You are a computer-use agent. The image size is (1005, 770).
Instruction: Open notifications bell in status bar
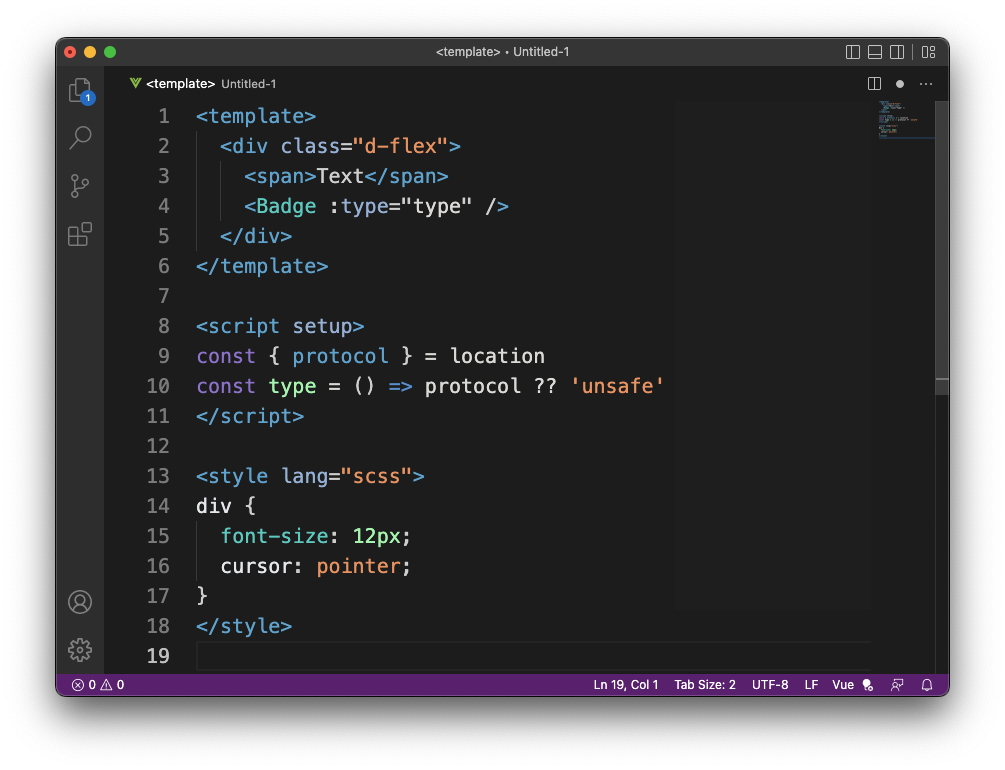pos(927,685)
